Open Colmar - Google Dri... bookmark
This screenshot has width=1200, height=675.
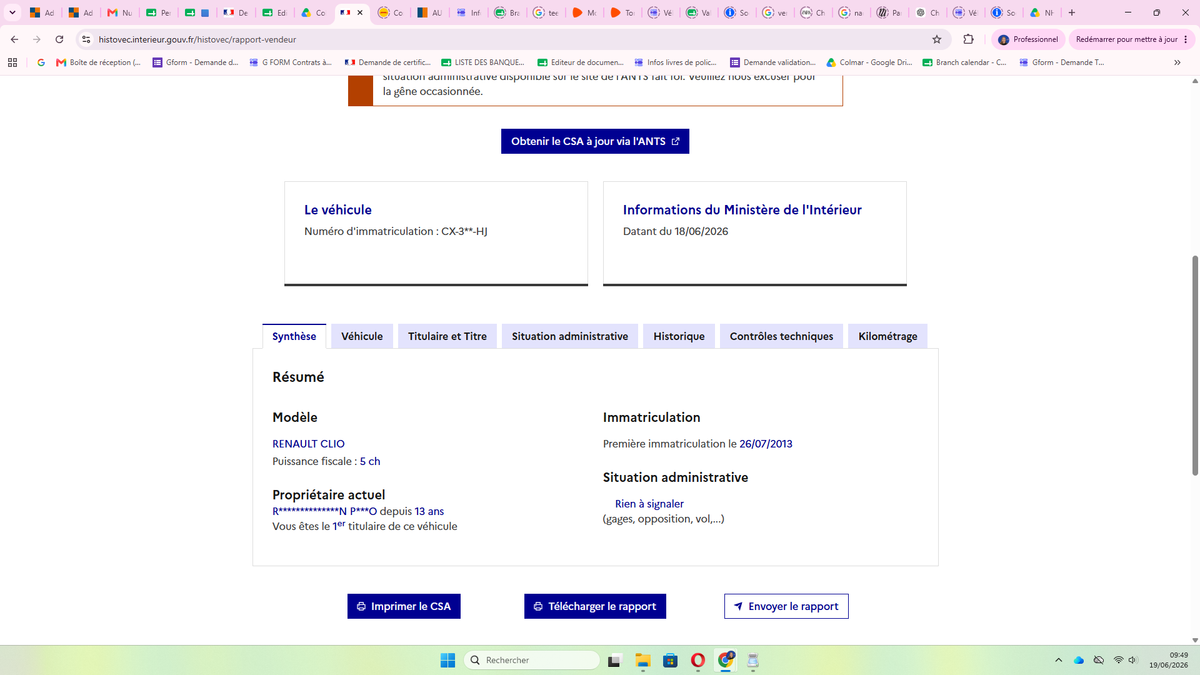[868, 62]
